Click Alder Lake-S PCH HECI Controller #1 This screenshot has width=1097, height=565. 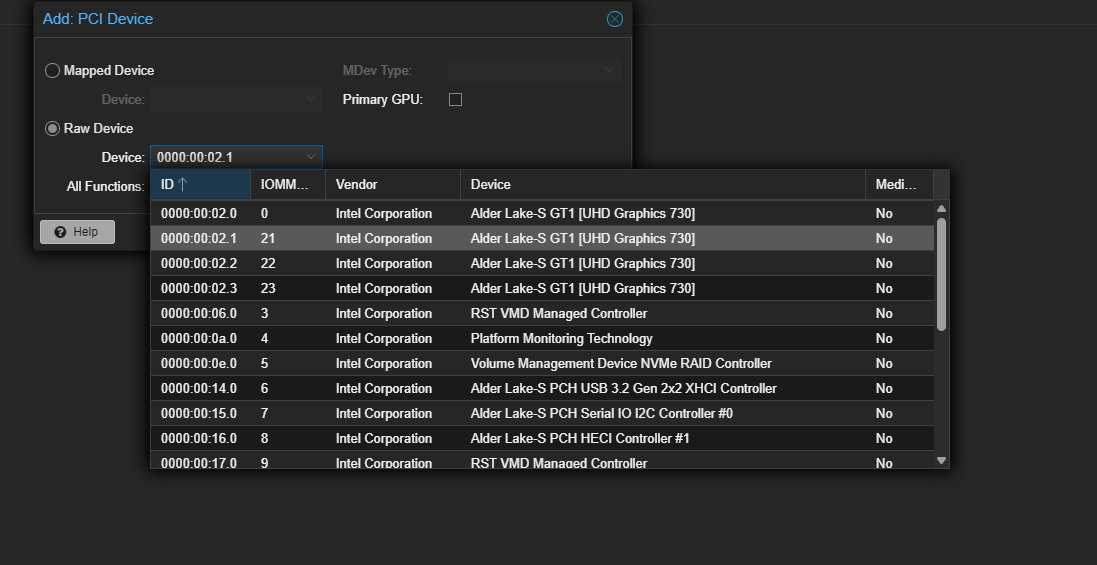(580, 438)
